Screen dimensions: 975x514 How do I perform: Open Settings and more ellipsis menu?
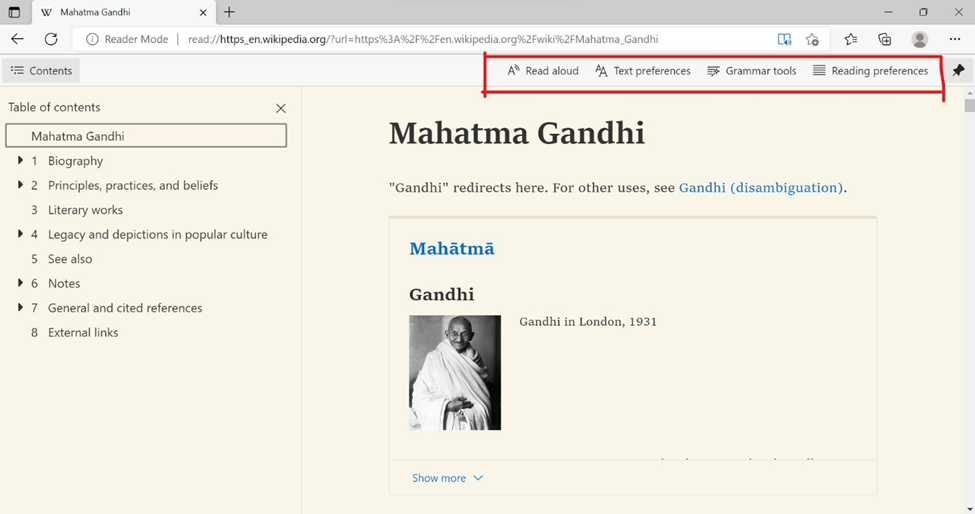[955, 39]
